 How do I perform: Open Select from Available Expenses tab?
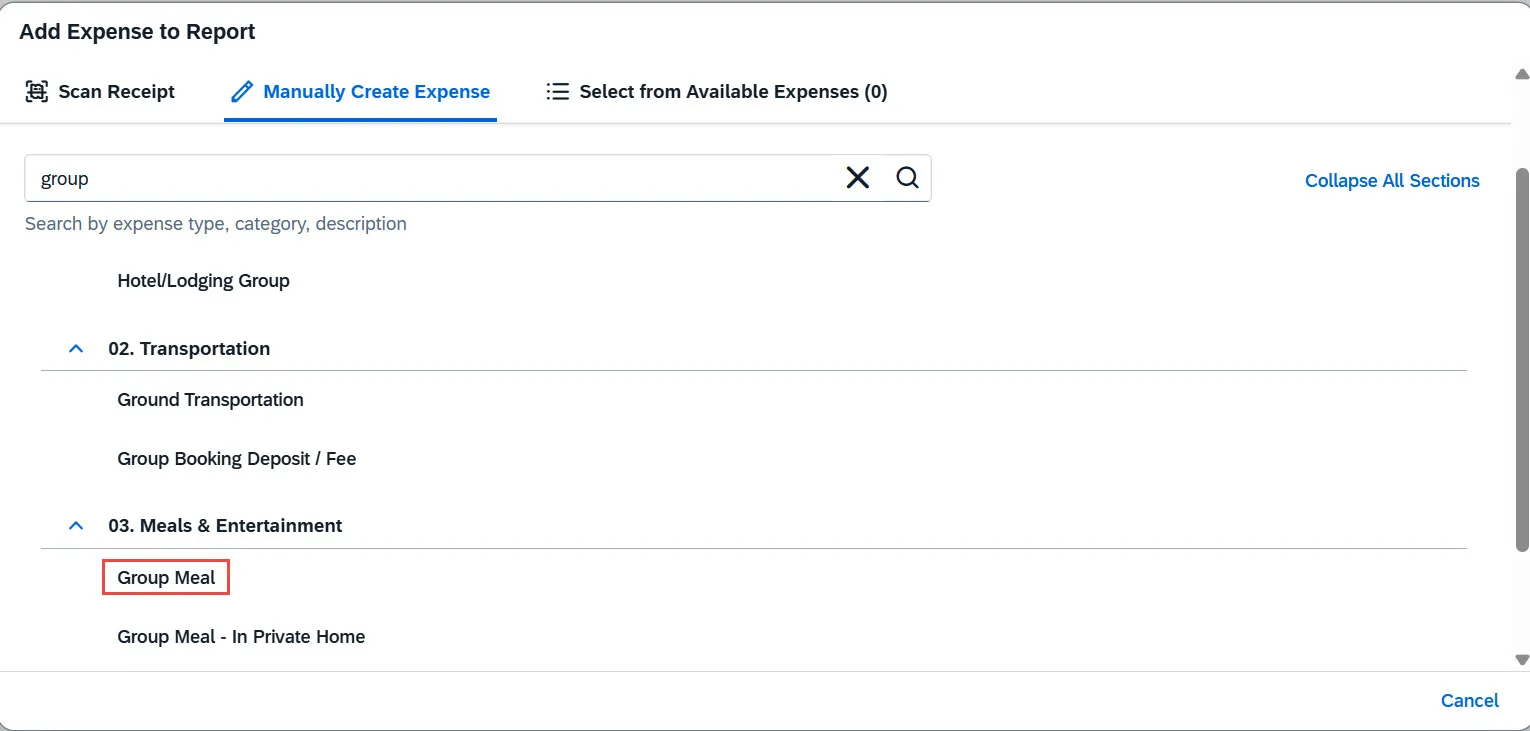[x=717, y=92]
